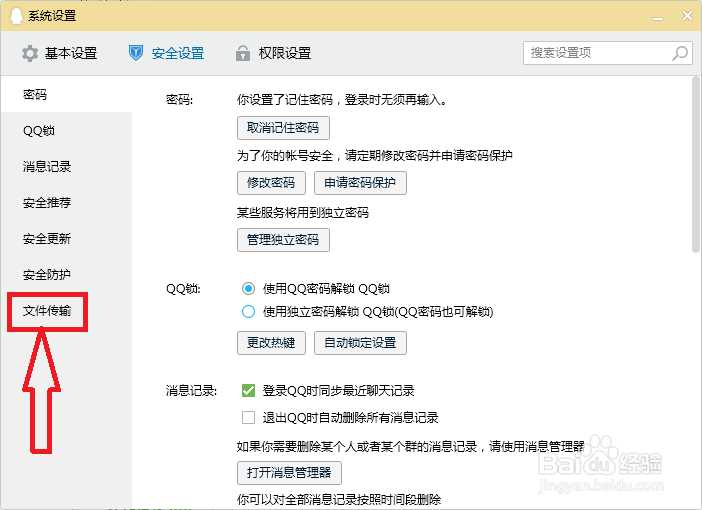Screen dimensions: 702x510
Task: Open 安全推荐 in the sidebar
Action: [66, 202]
